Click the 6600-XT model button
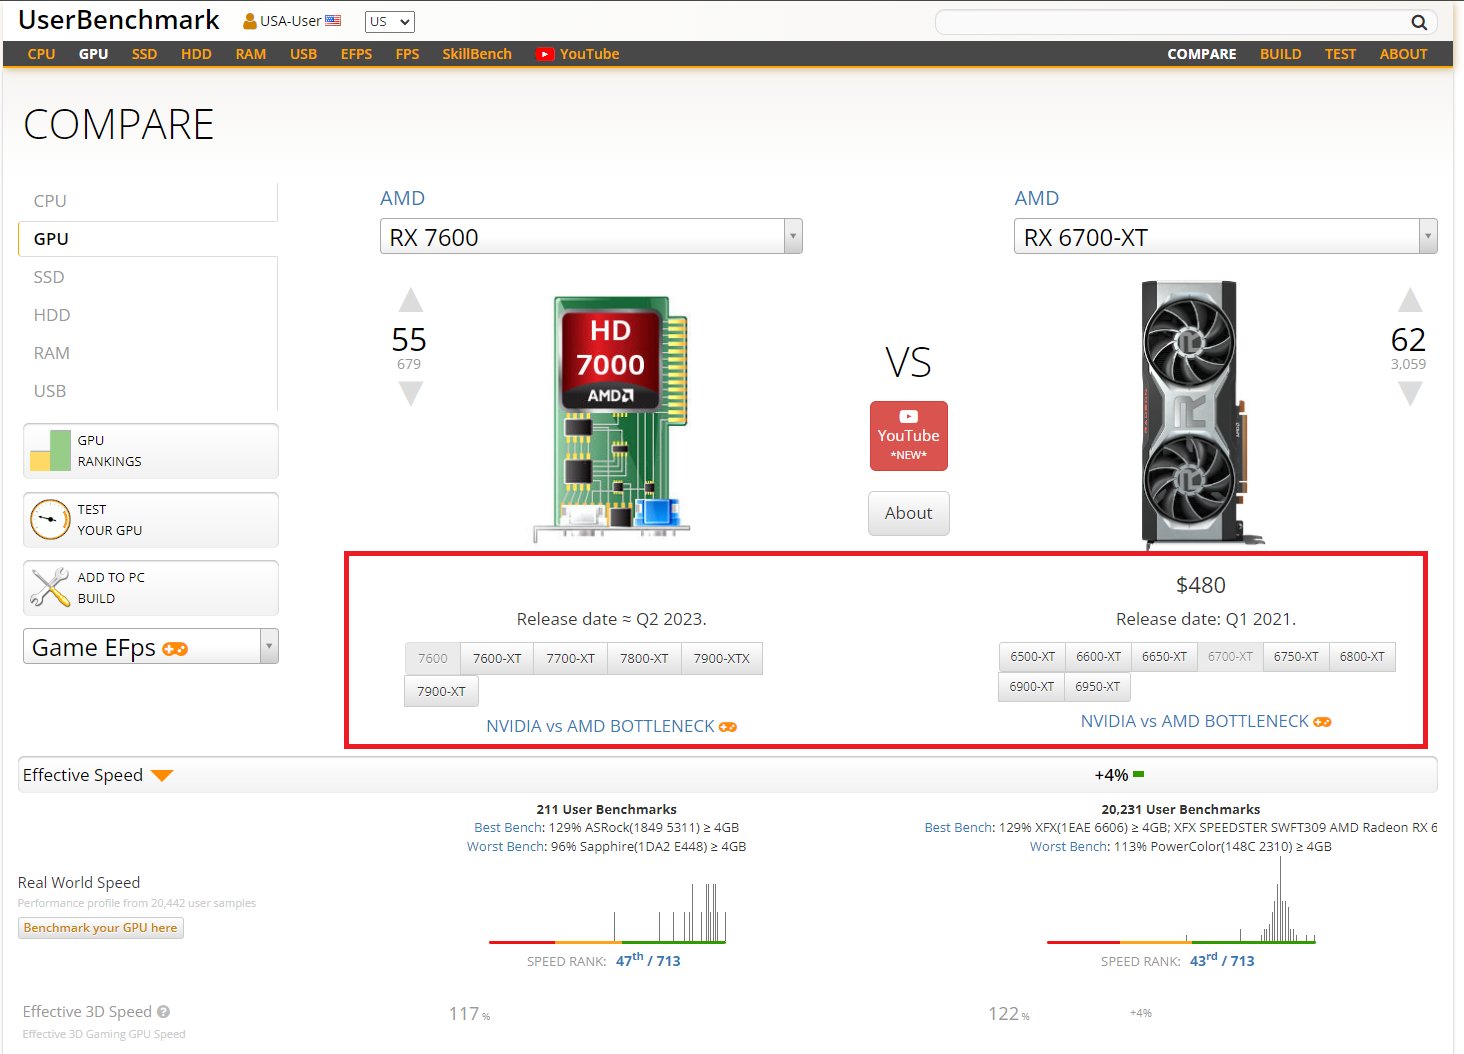 (x=1098, y=657)
